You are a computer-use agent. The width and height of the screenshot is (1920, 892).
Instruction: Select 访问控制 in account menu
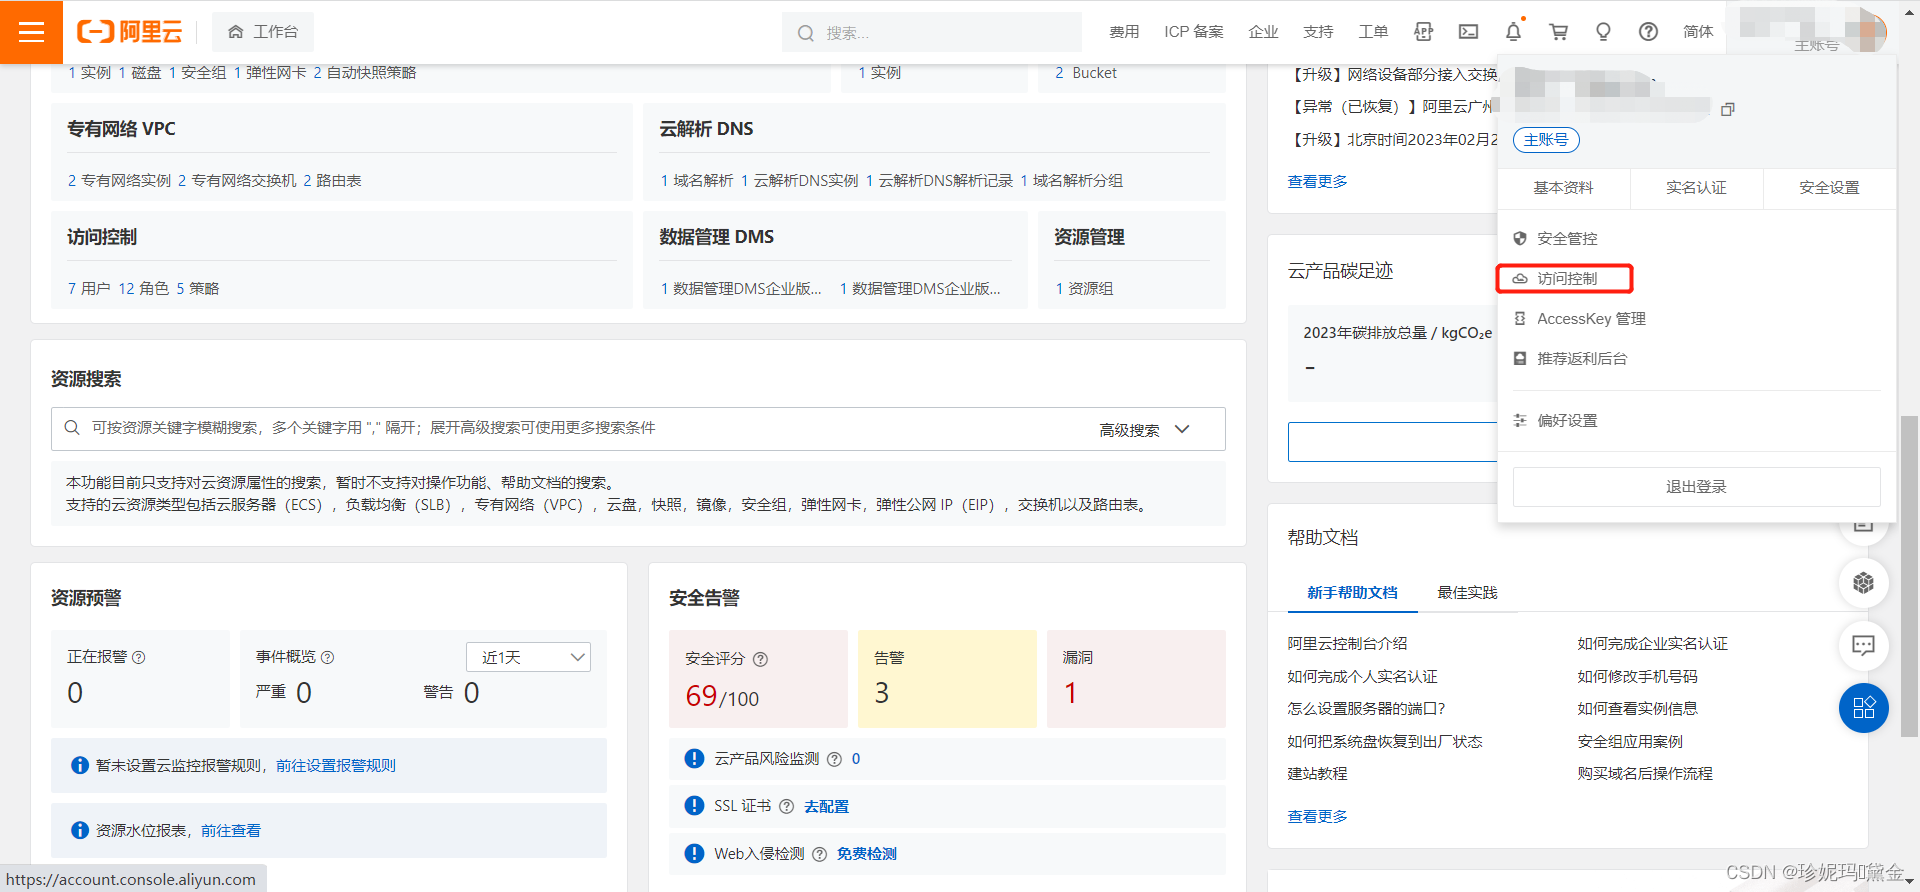pyautogui.click(x=1566, y=279)
